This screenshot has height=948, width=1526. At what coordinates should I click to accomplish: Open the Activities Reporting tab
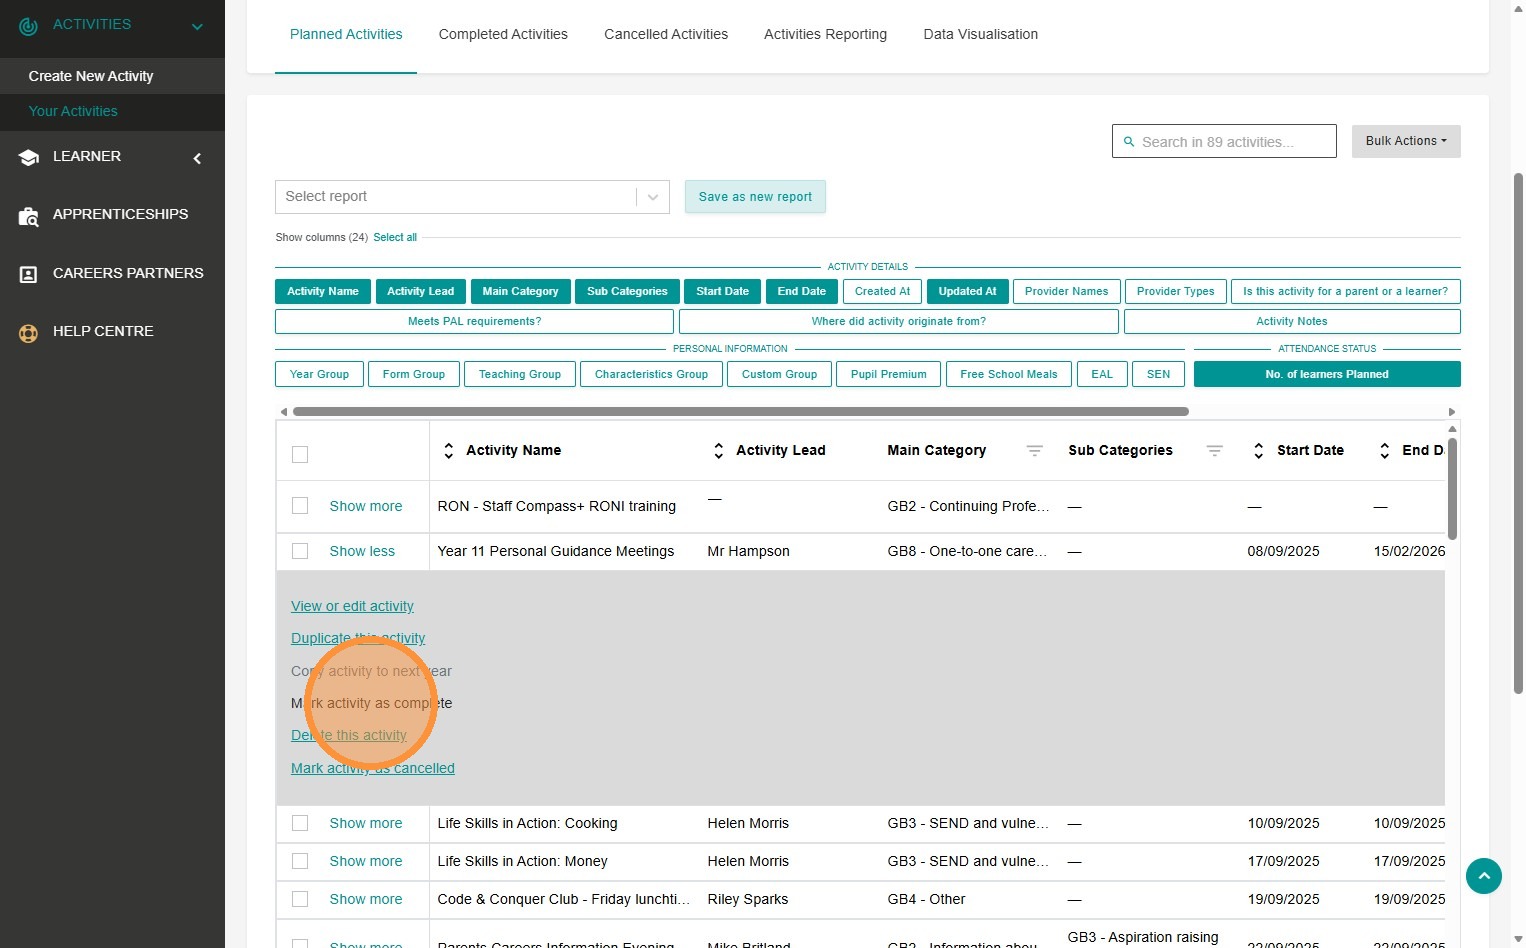825,34
